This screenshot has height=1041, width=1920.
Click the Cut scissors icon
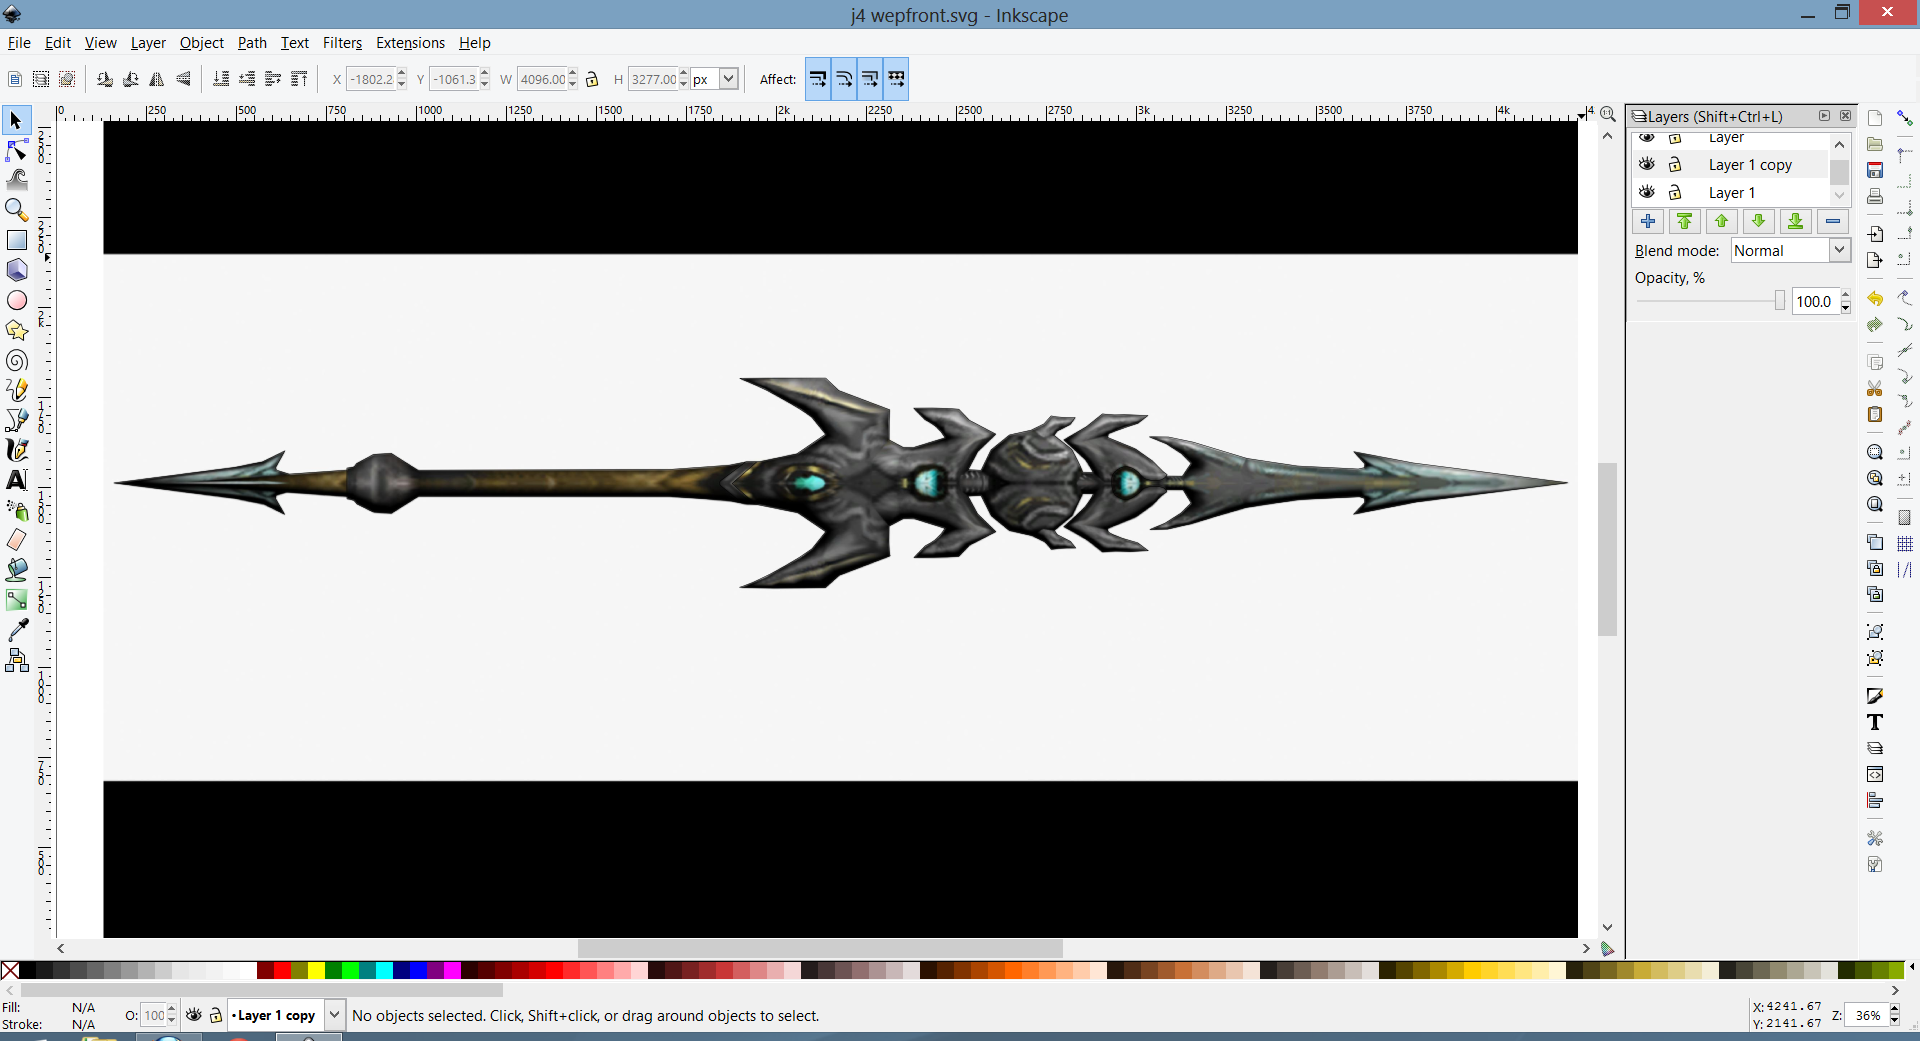[1875, 388]
